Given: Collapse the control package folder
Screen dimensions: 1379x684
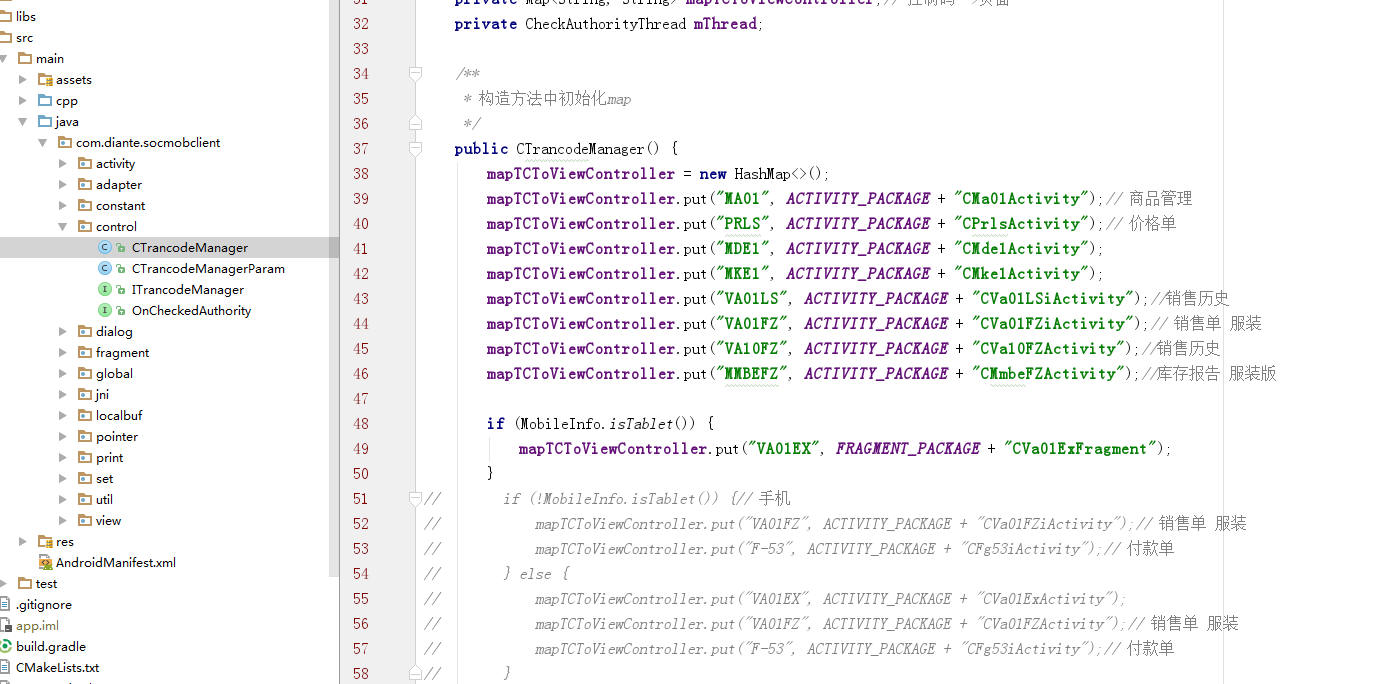Looking at the screenshot, I should (x=63, y=227).
